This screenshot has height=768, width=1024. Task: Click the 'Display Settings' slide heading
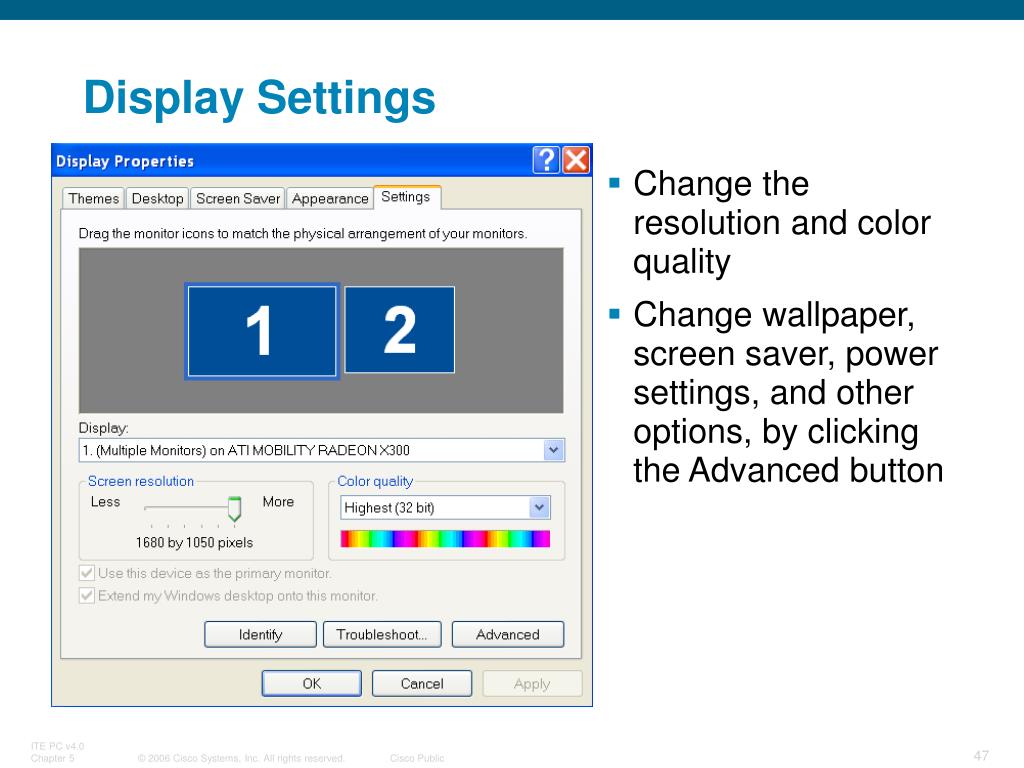[x=259, y=98]
